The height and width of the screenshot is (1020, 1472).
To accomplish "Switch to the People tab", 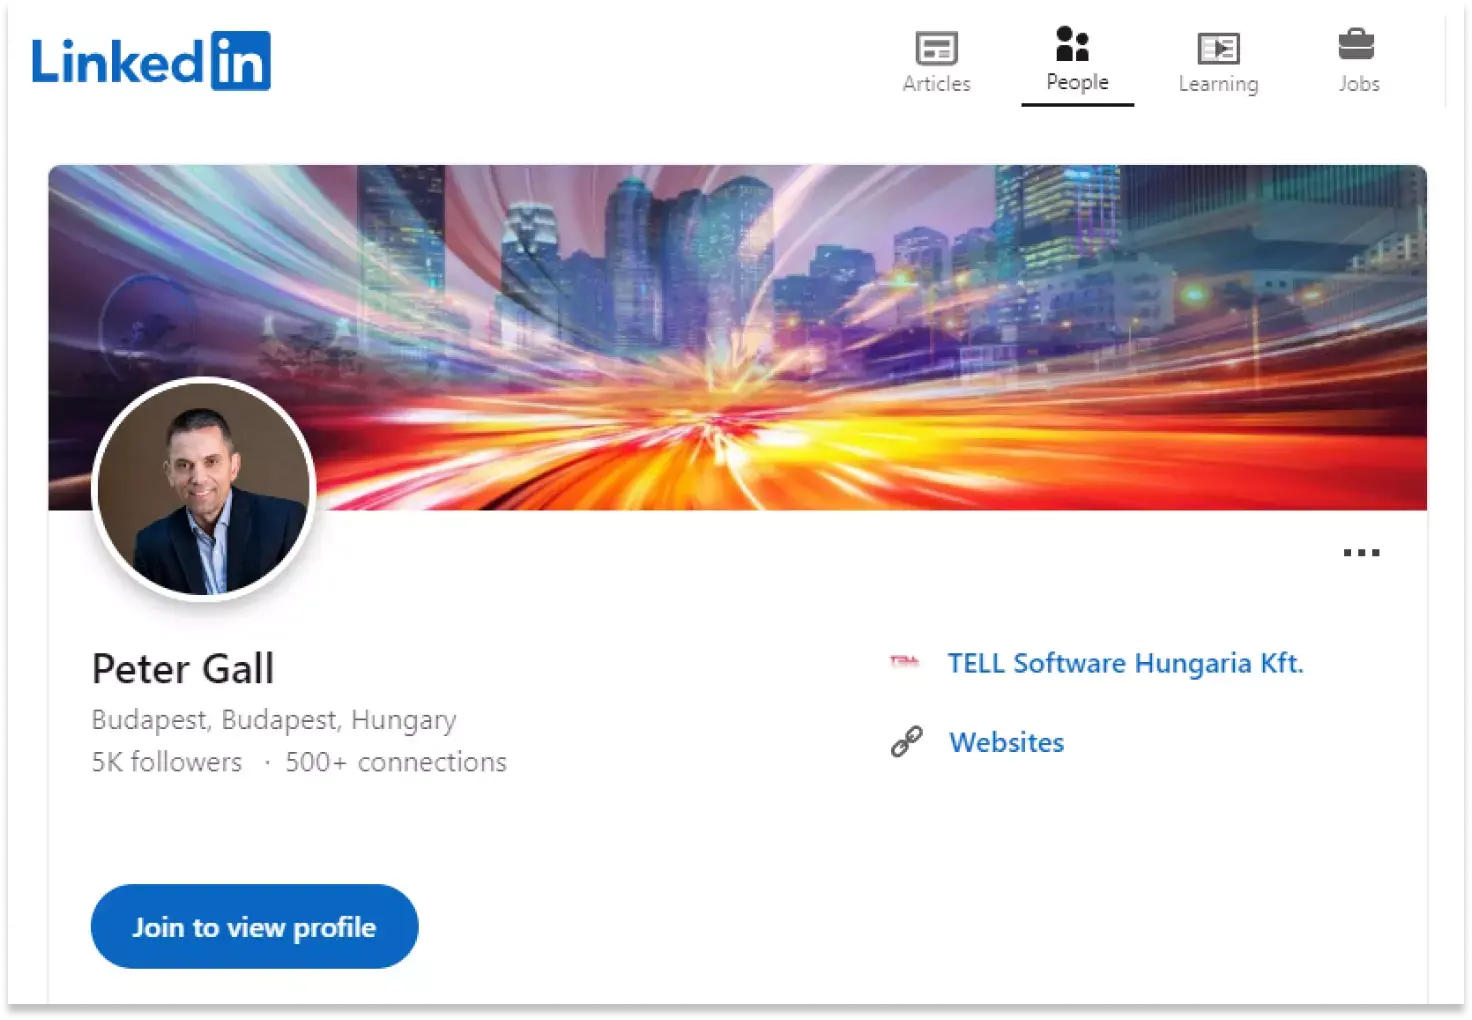I will 1076,62.
